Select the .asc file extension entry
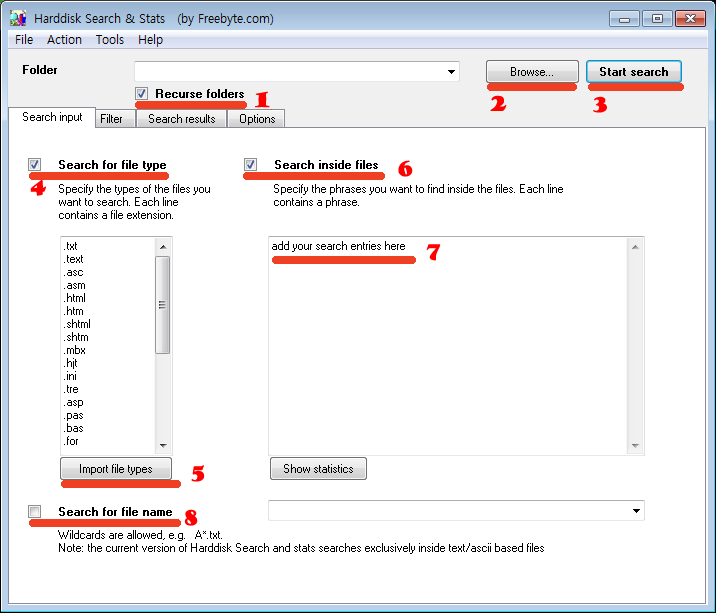This screenshot has width=716, height=613. point(73,272)
